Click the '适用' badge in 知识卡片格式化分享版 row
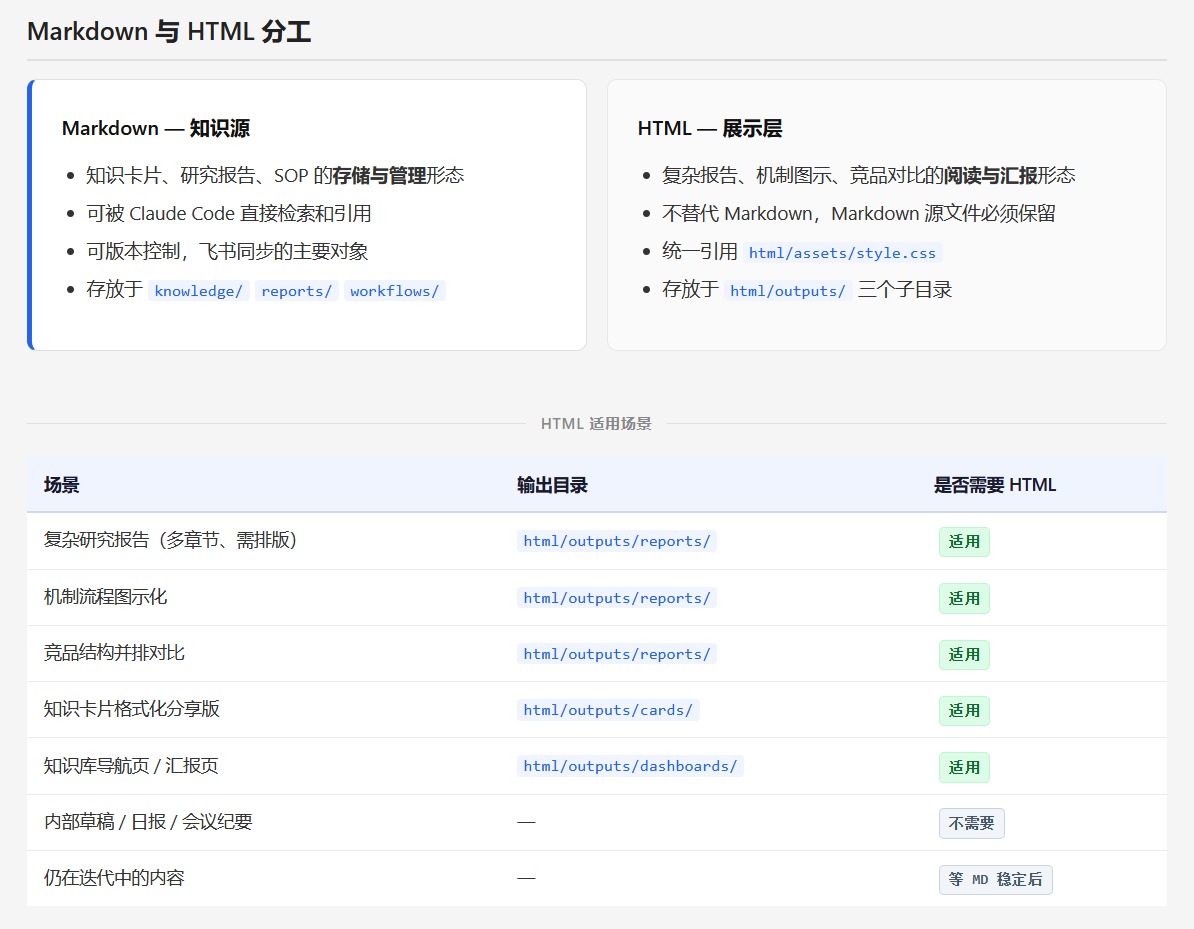The image size is (1194, 929). coord(964,710)
